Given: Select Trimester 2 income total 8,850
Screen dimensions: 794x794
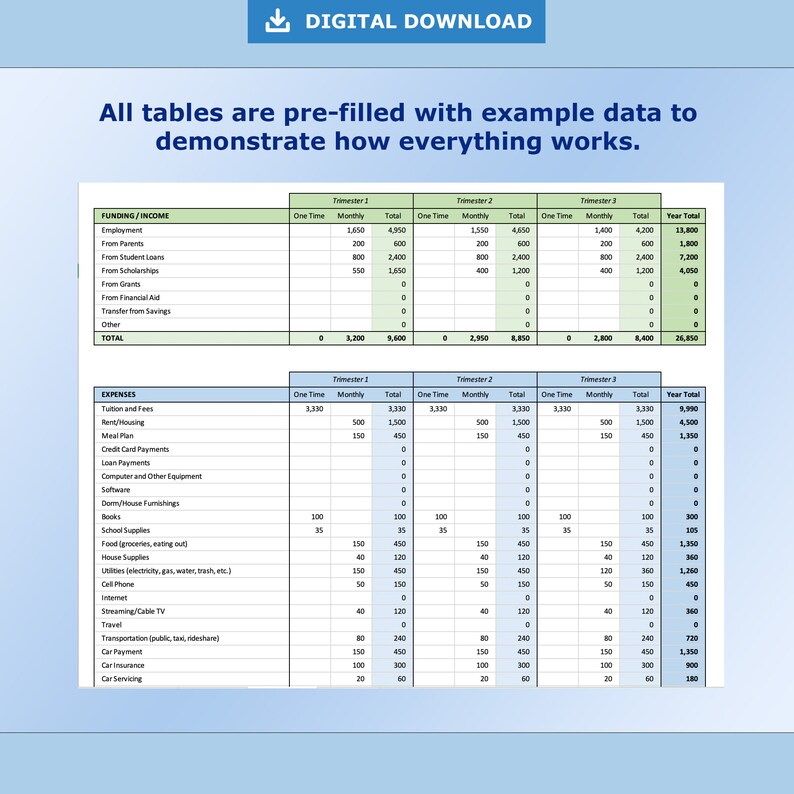Looking at the screenshot, I should (x=517, y=338).
